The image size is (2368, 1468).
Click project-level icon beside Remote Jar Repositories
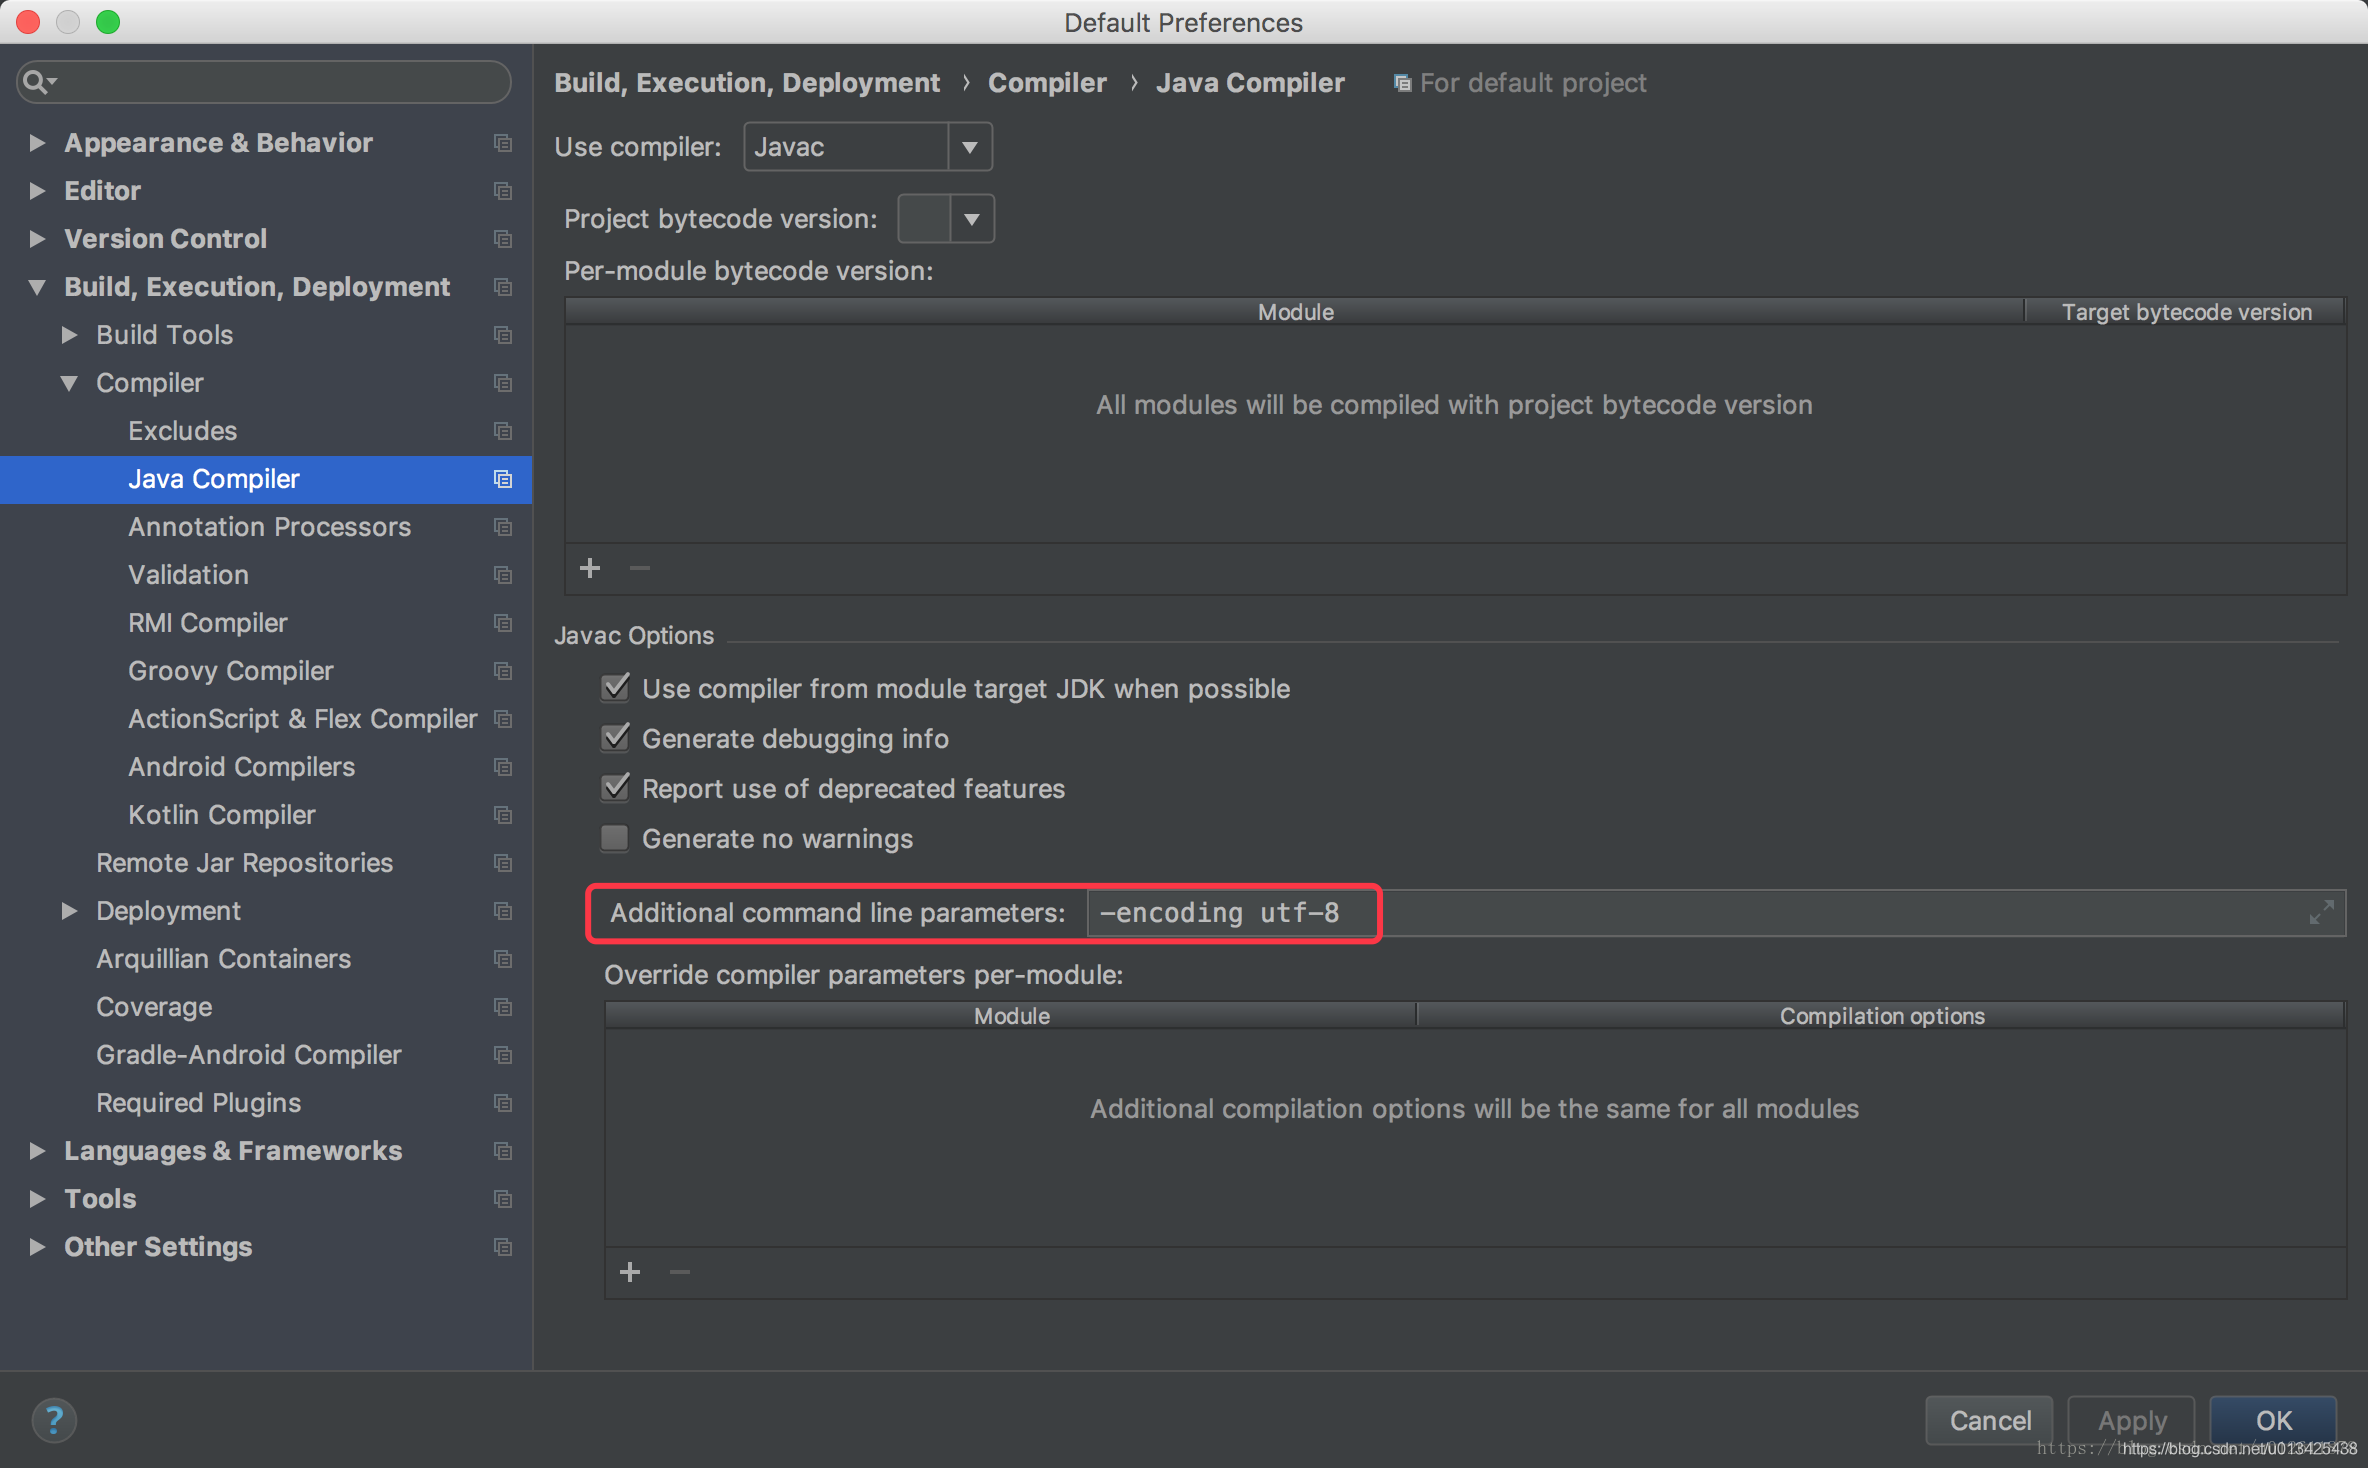coord(503,863)
